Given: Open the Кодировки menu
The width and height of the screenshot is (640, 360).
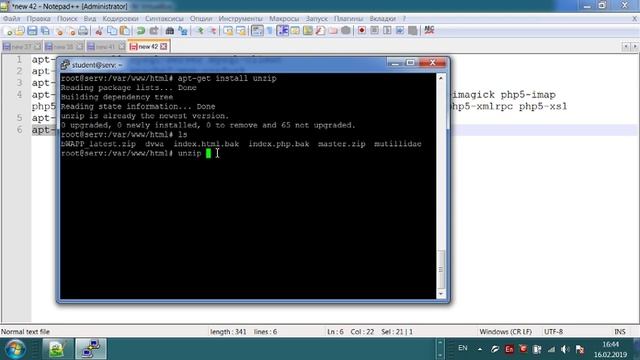Looking at the screenshot, I should [x=120, y=19].
